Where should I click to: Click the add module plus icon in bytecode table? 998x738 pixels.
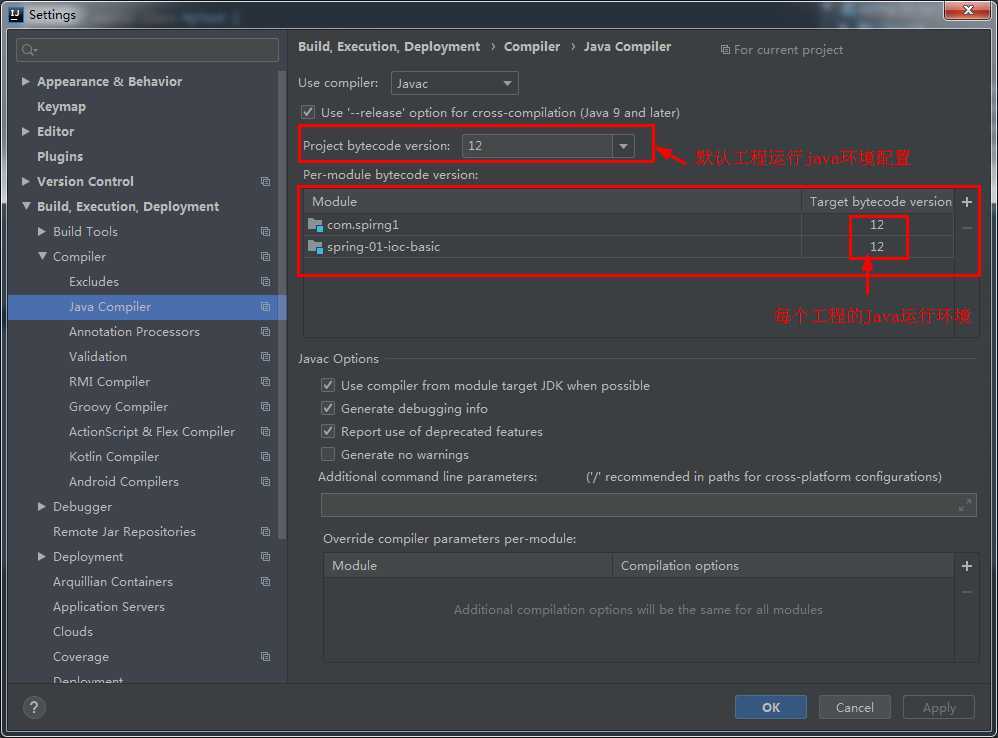[x=966, y=202]
